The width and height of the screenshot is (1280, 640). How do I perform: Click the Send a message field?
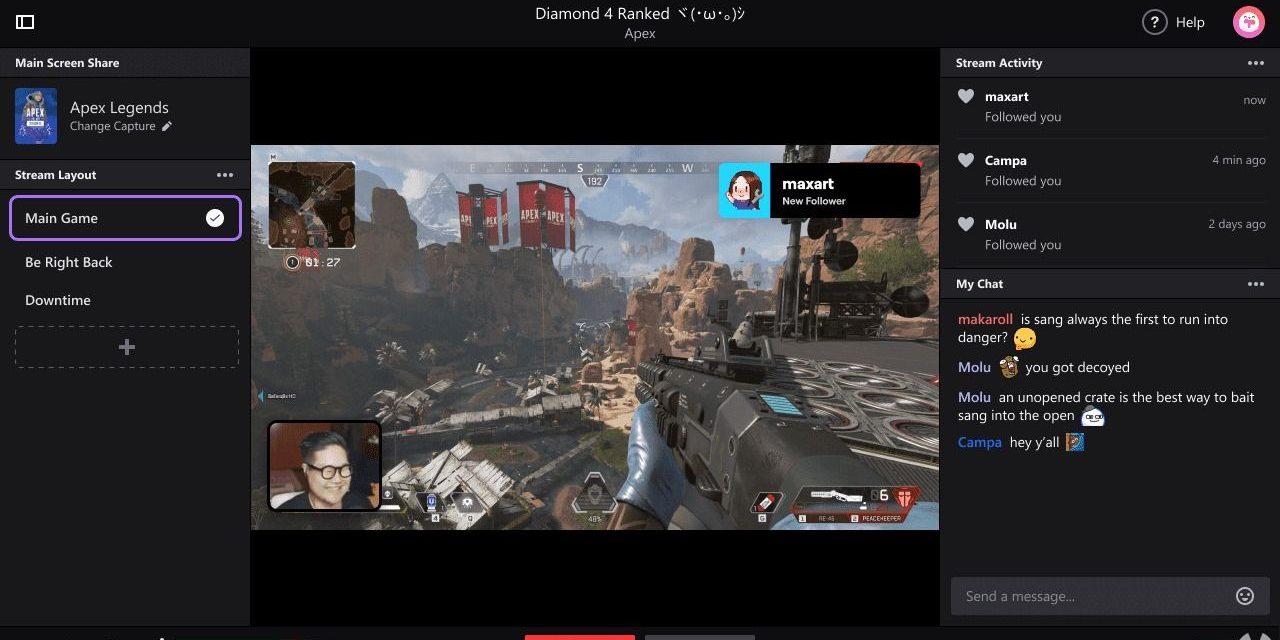pyautogui.click(x=1090, y=596)
